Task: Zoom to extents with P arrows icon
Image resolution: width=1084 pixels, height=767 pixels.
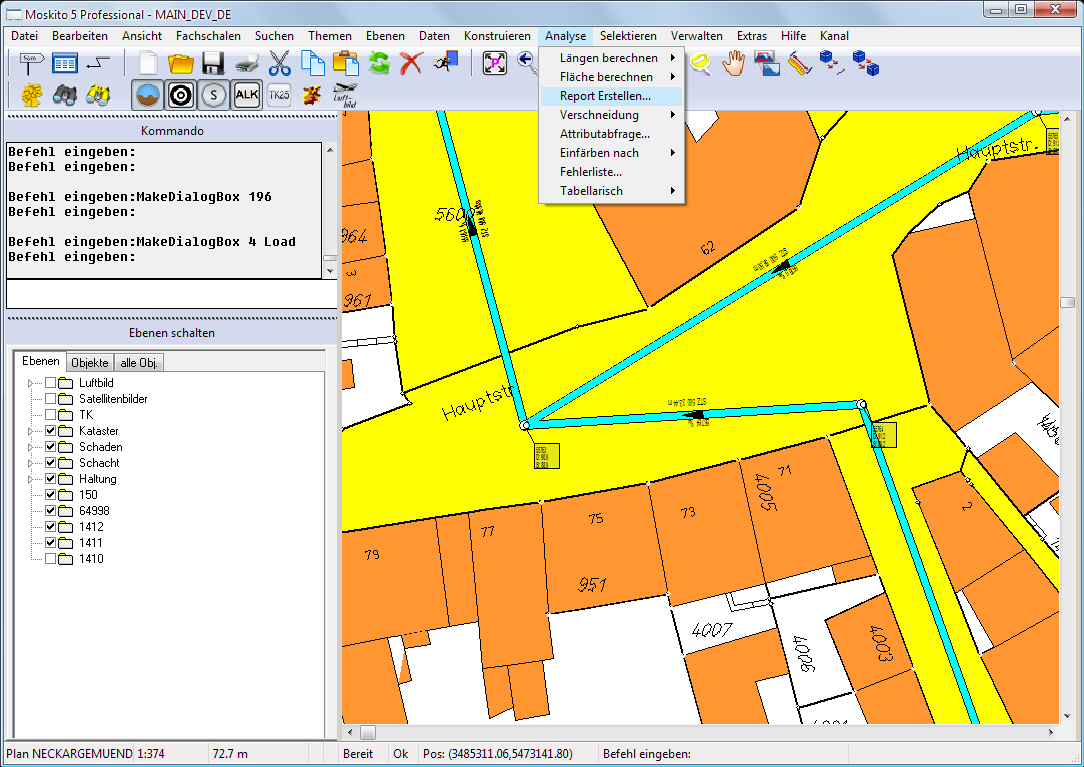Action: pos(494,63)
